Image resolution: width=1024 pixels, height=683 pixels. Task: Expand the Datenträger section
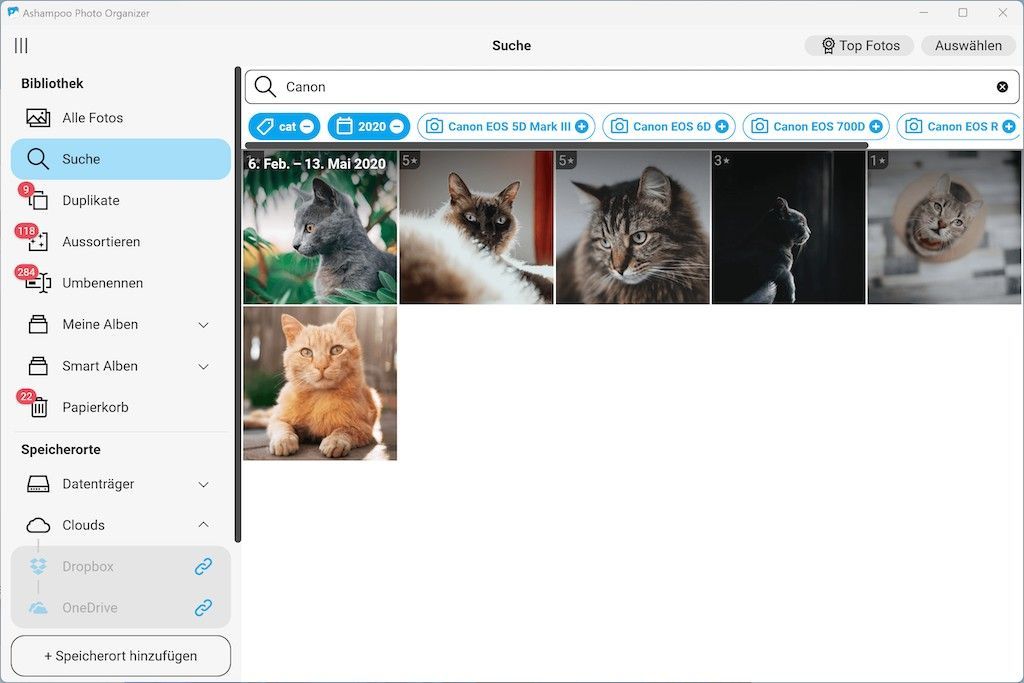click(203, 484)
